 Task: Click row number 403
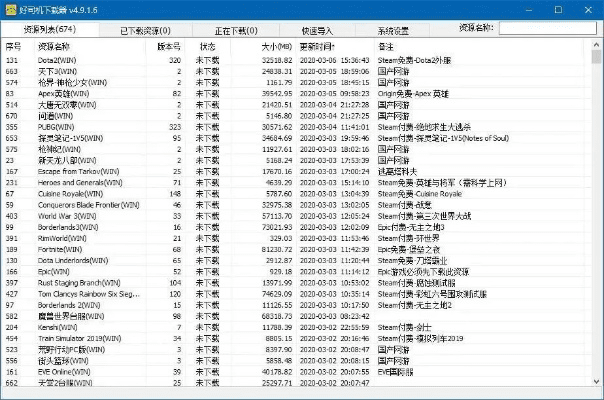[x=12, y=216]
